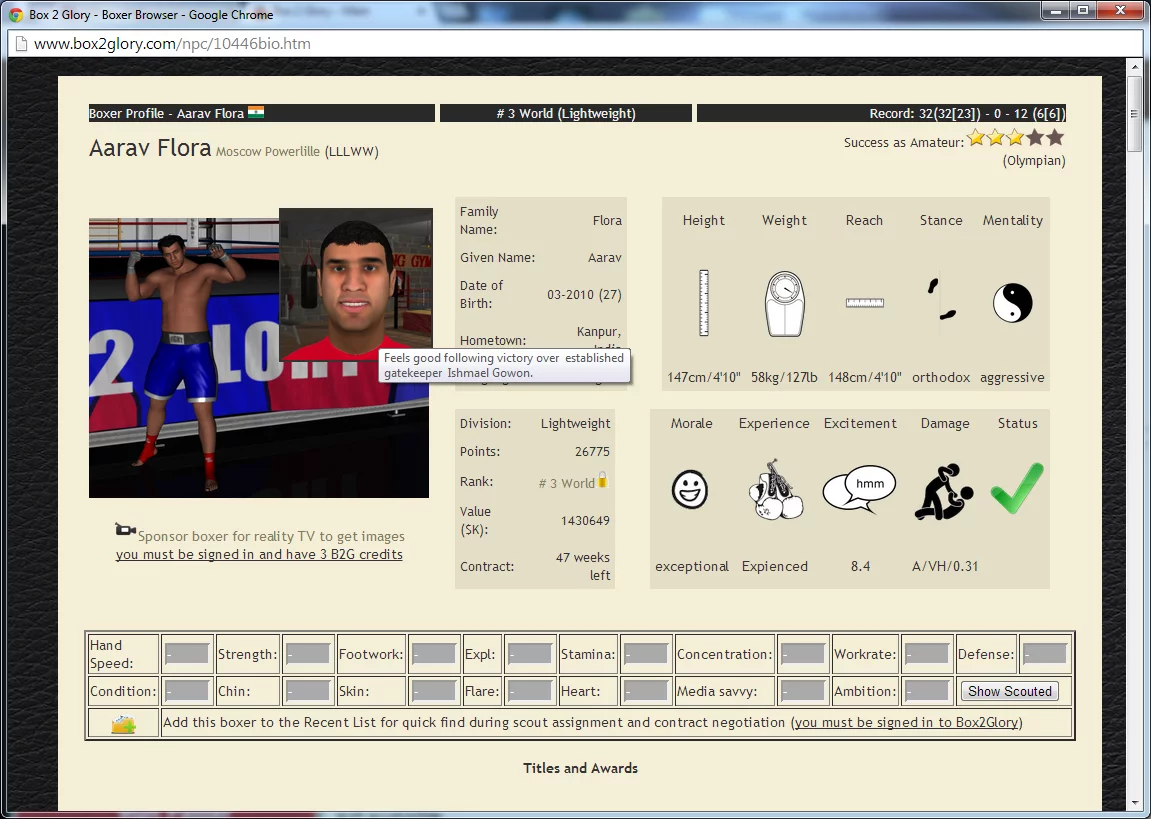The width and height of the screenshot is (1151, 819).
Task: Click the Recent List folder icon
Action: coord(123,723)
